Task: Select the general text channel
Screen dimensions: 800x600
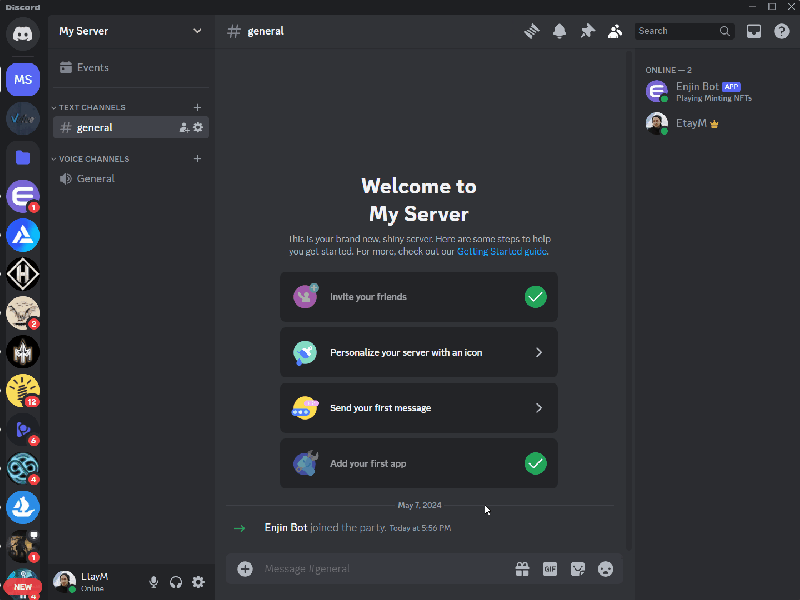Action: coord(110,127)
